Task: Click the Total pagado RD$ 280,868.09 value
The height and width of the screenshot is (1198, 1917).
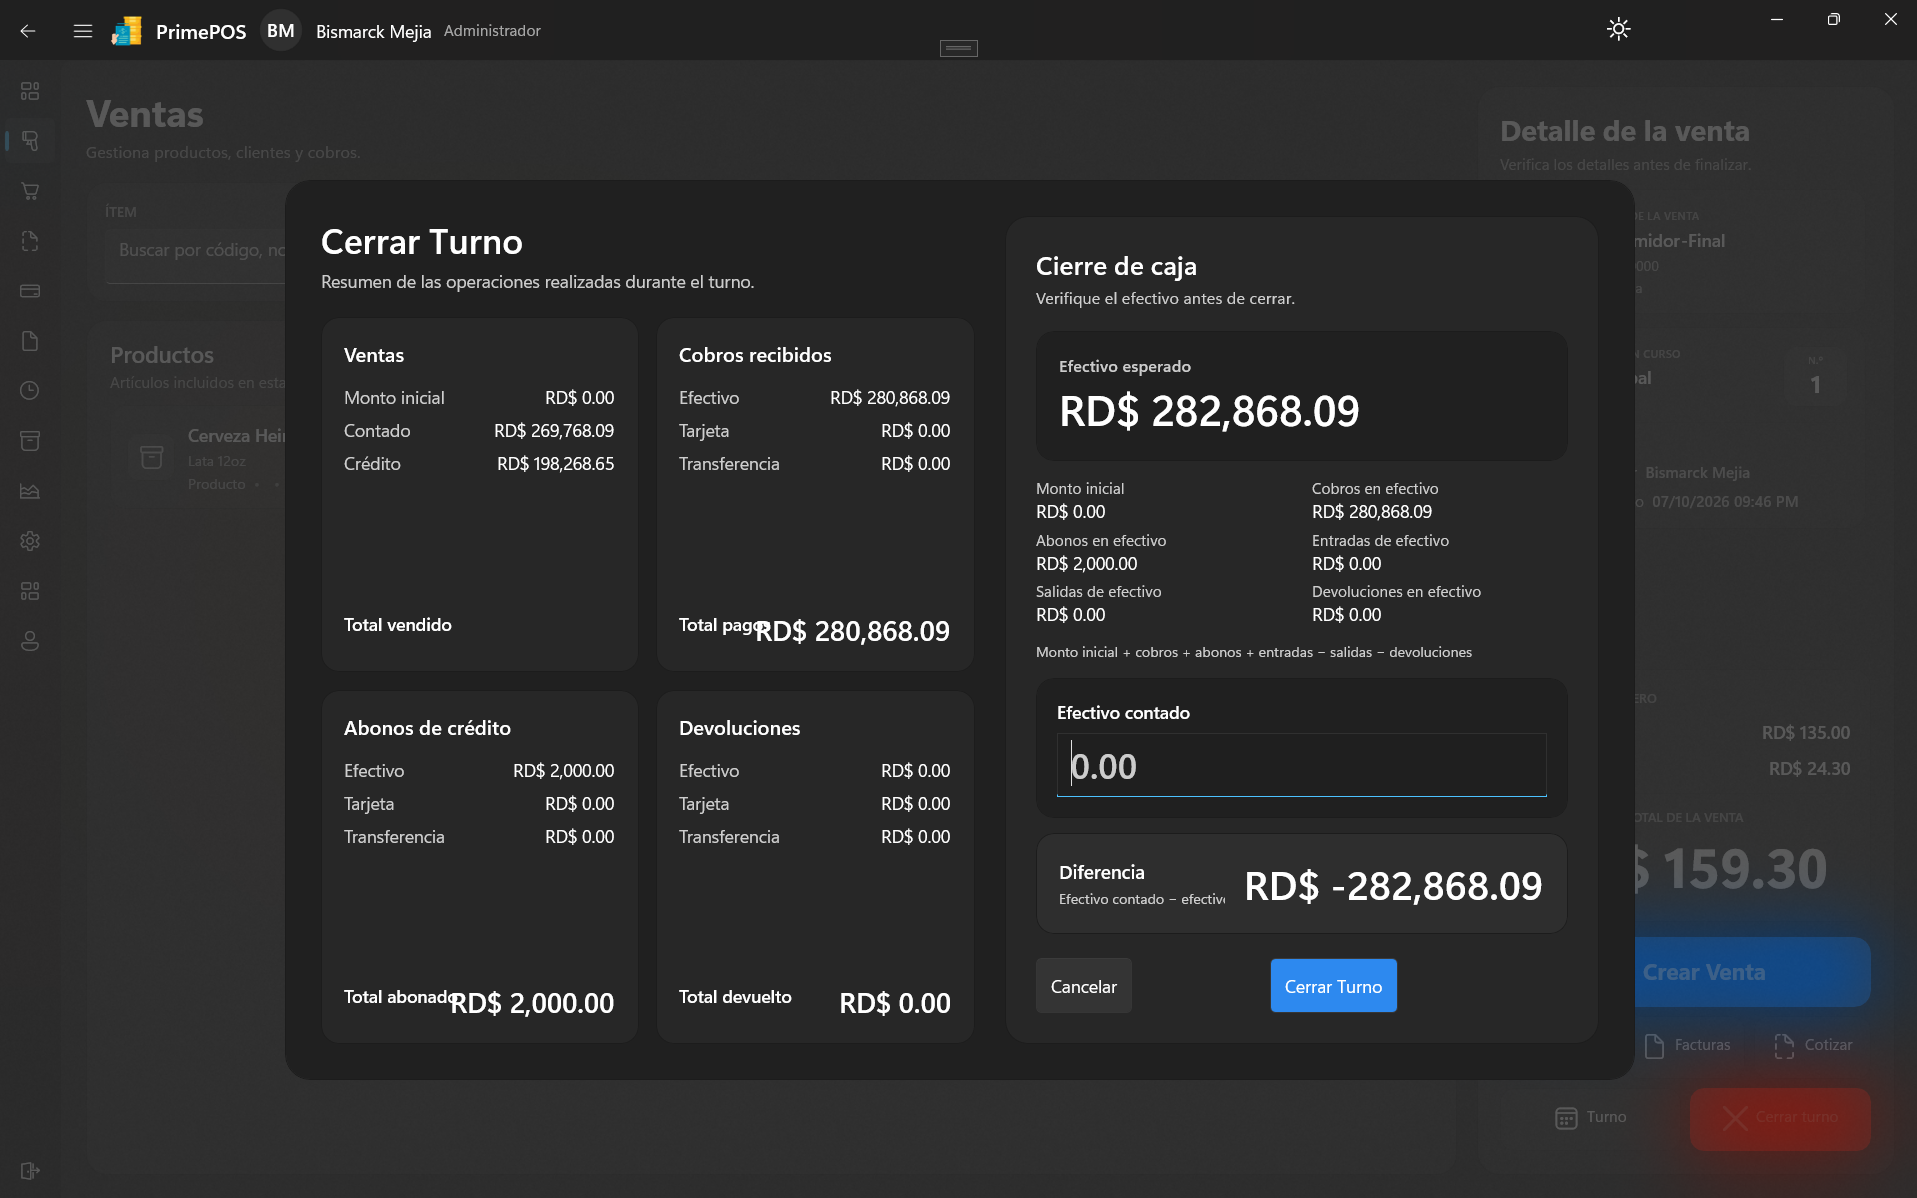Action: [x=852, y=631]
